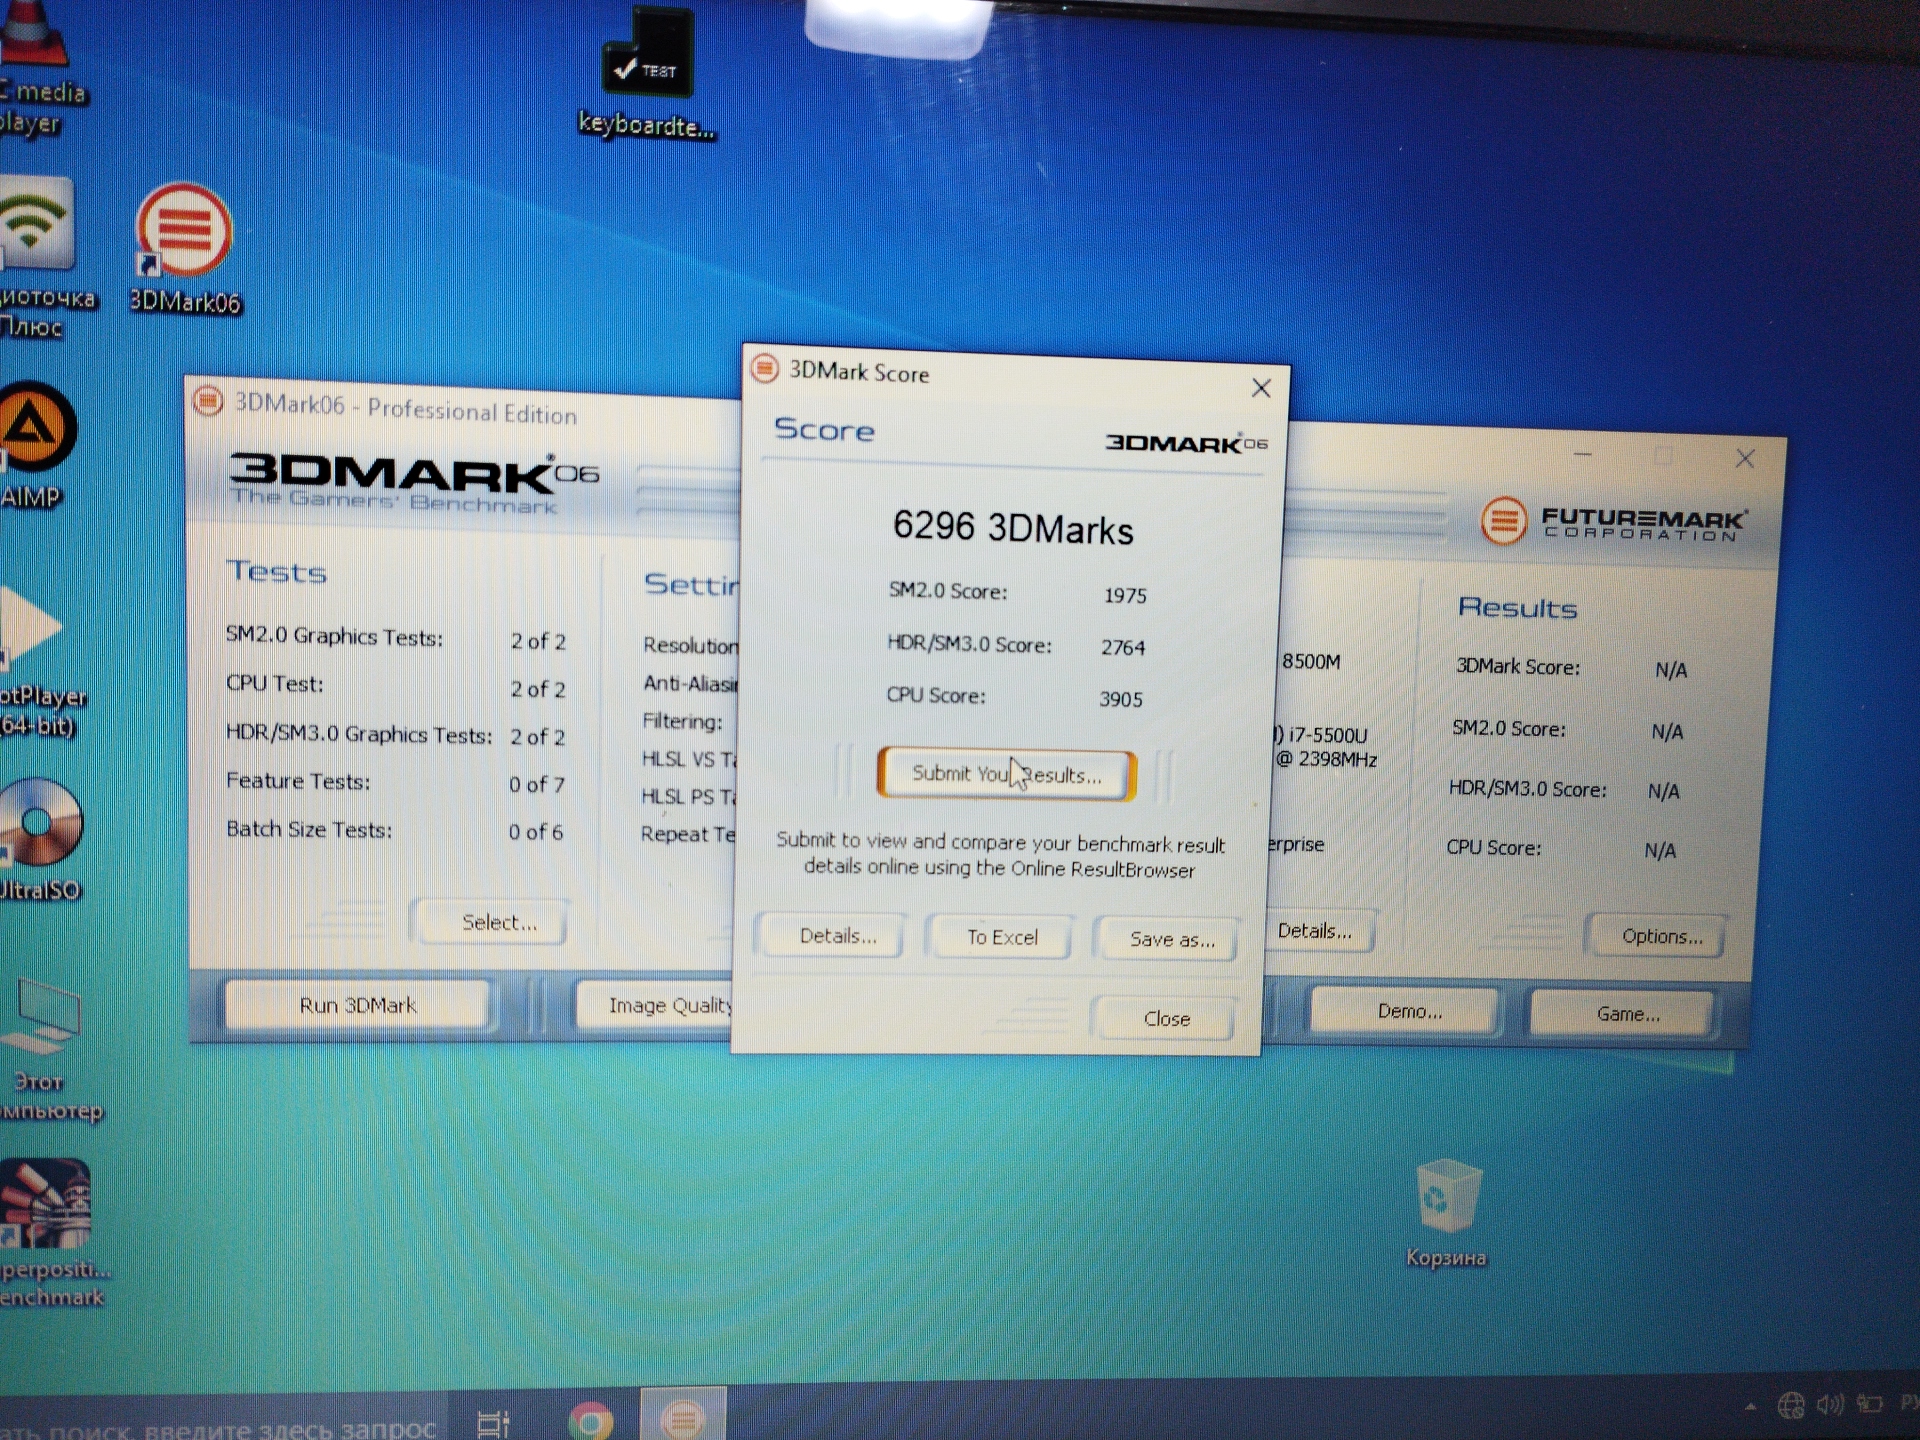Click the battery icon in system tray
Viewport: 1920px width, 1440px height.
pos(1869,1404)
